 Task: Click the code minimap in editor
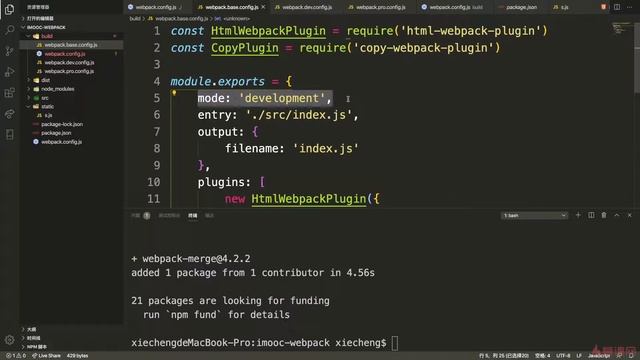pyautogui.click(x=622, y=29)
